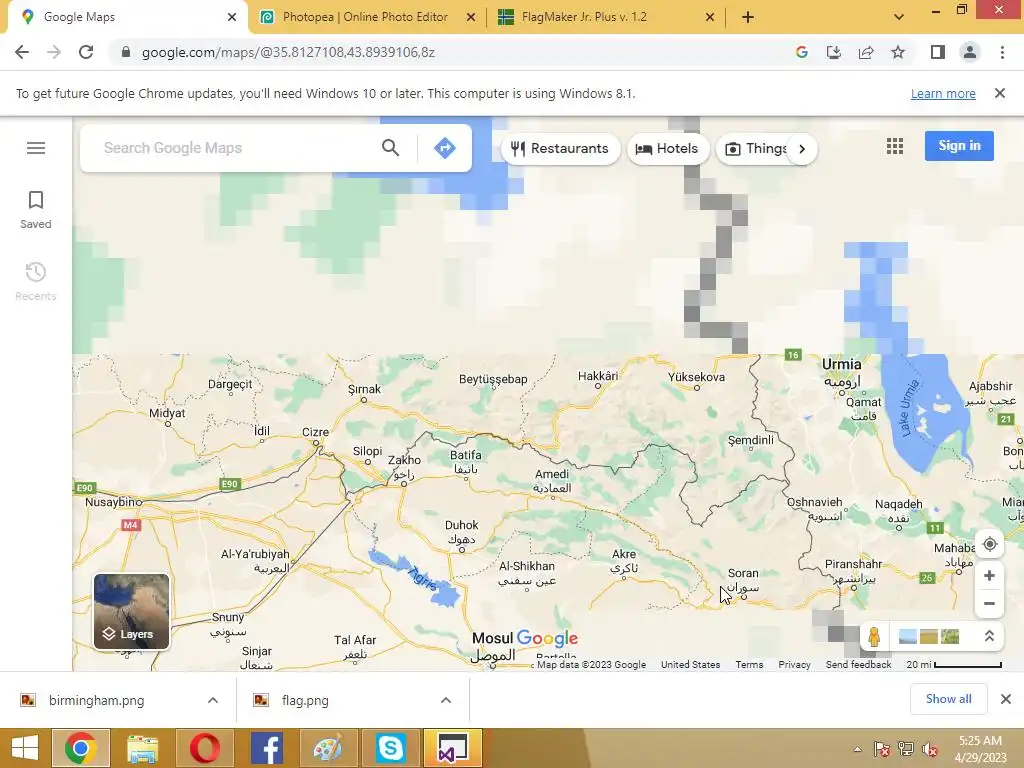Click the system clock in tray
This screenshot has width=1024, height=768.
[x=980, y=748]
